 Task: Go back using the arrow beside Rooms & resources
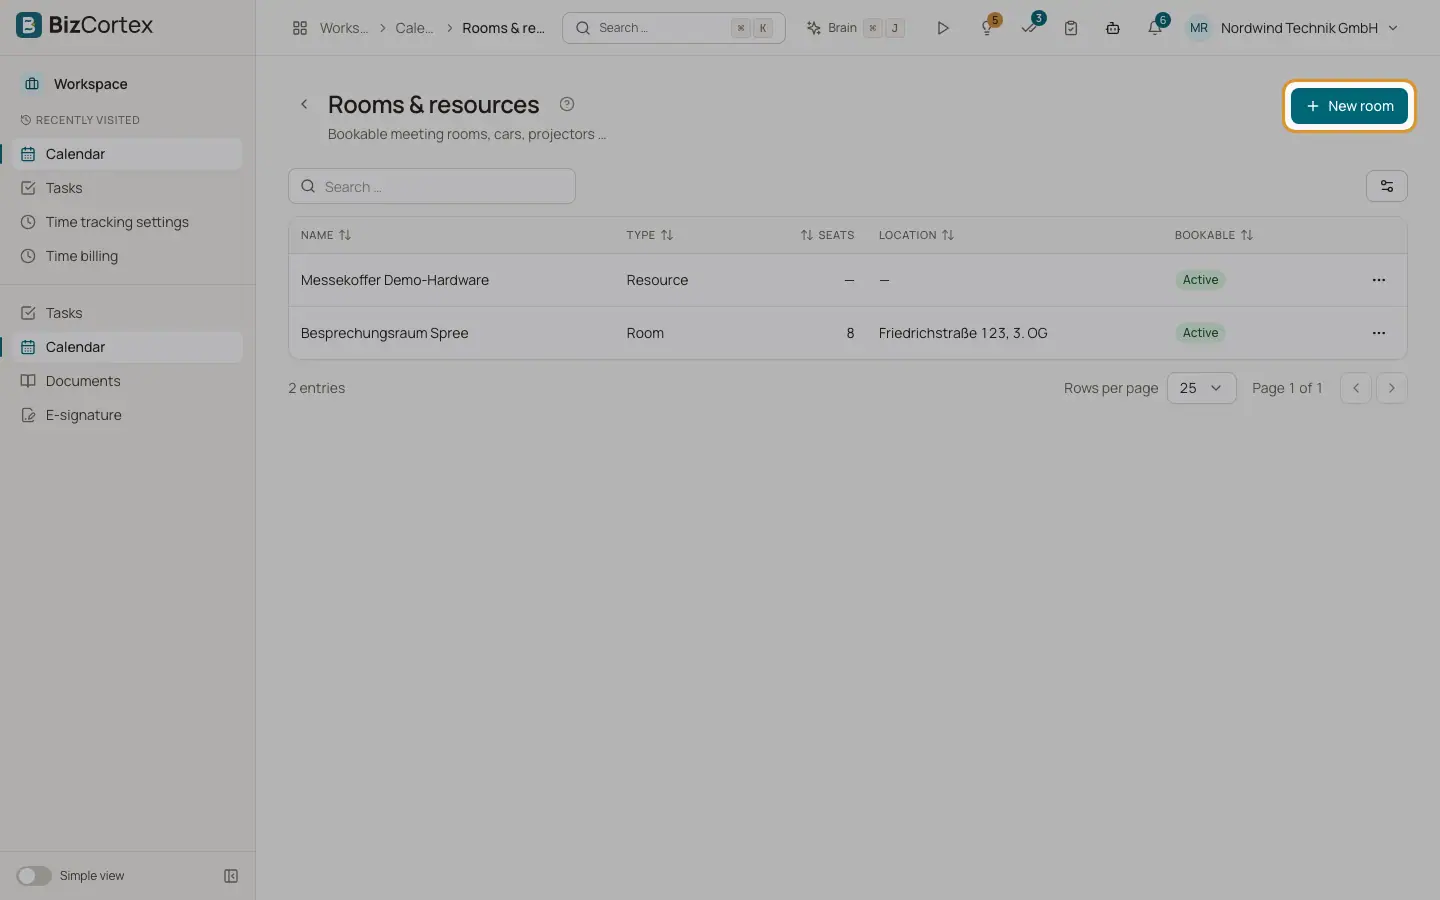click(x=305, y=104)
